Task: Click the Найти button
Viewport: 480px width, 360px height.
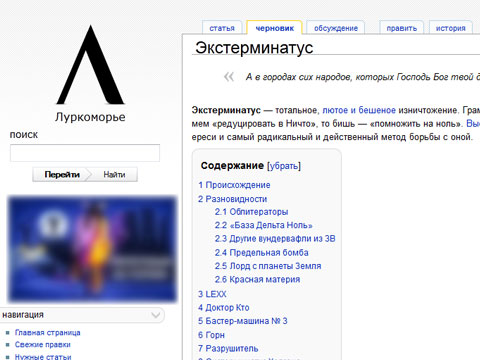Action: 114,174
